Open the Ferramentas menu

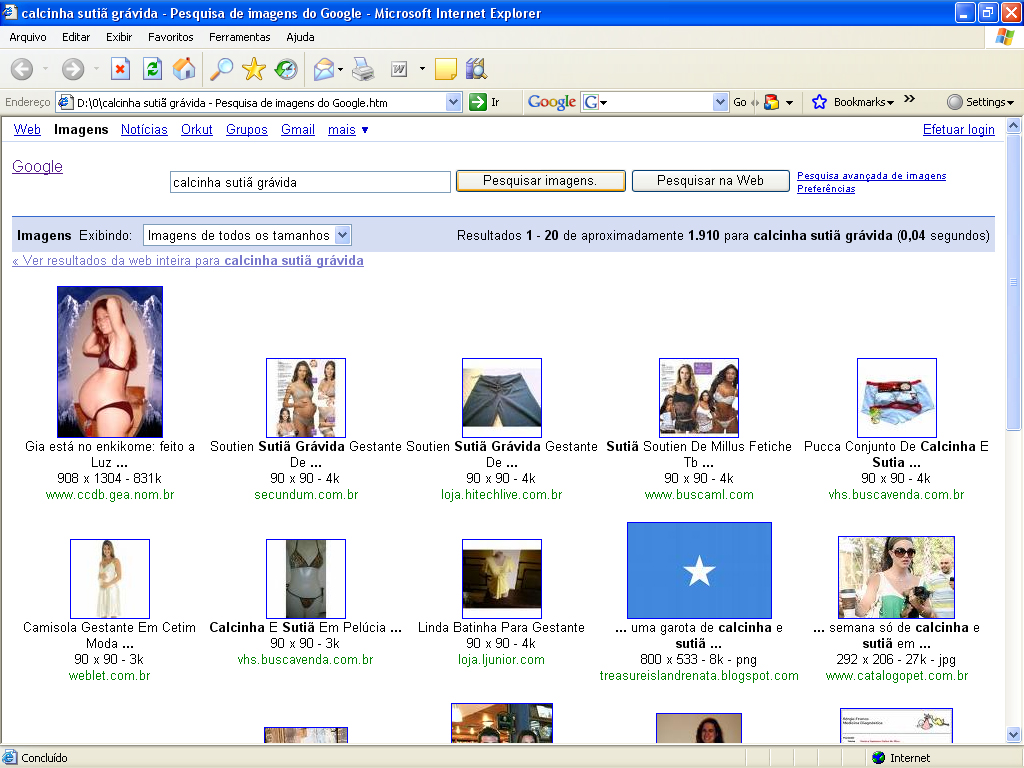(x=239, y=37)
